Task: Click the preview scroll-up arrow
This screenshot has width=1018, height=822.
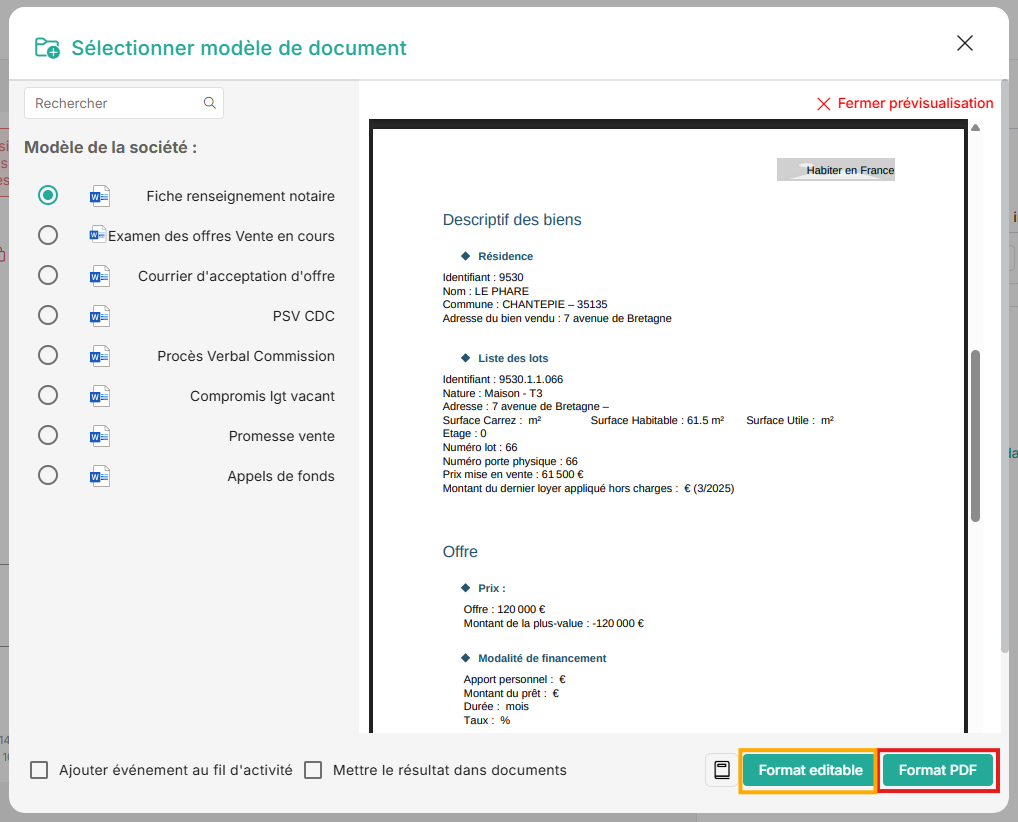Action: (x=975, y=128)
